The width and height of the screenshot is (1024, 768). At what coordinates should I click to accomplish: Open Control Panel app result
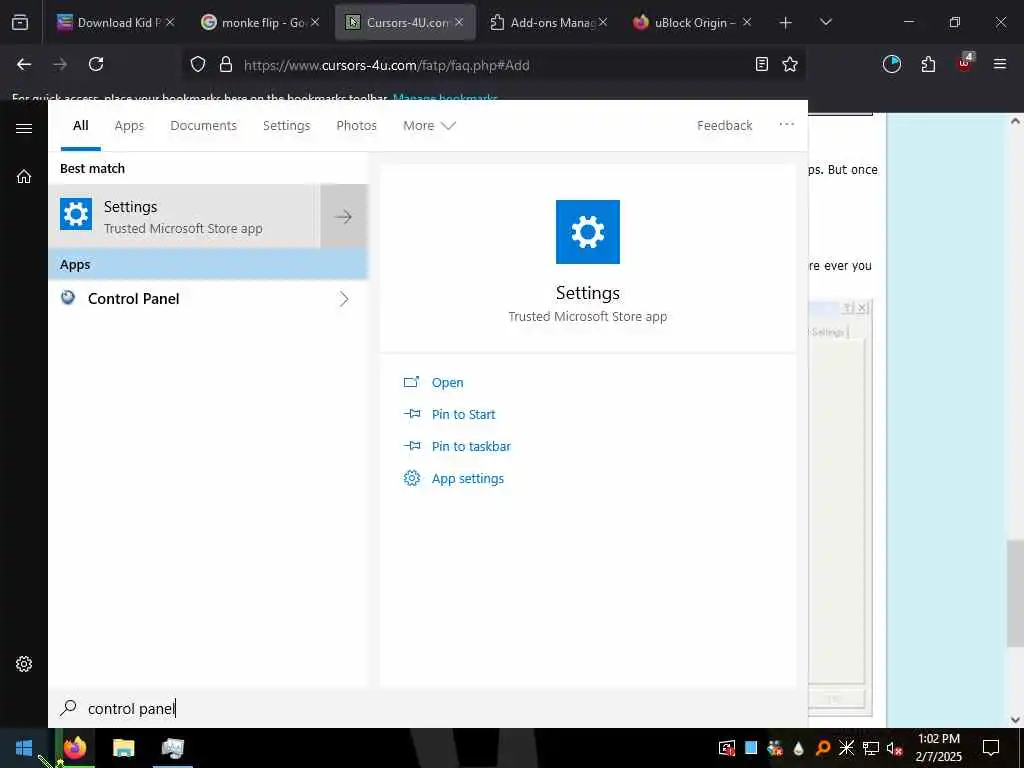133,299
